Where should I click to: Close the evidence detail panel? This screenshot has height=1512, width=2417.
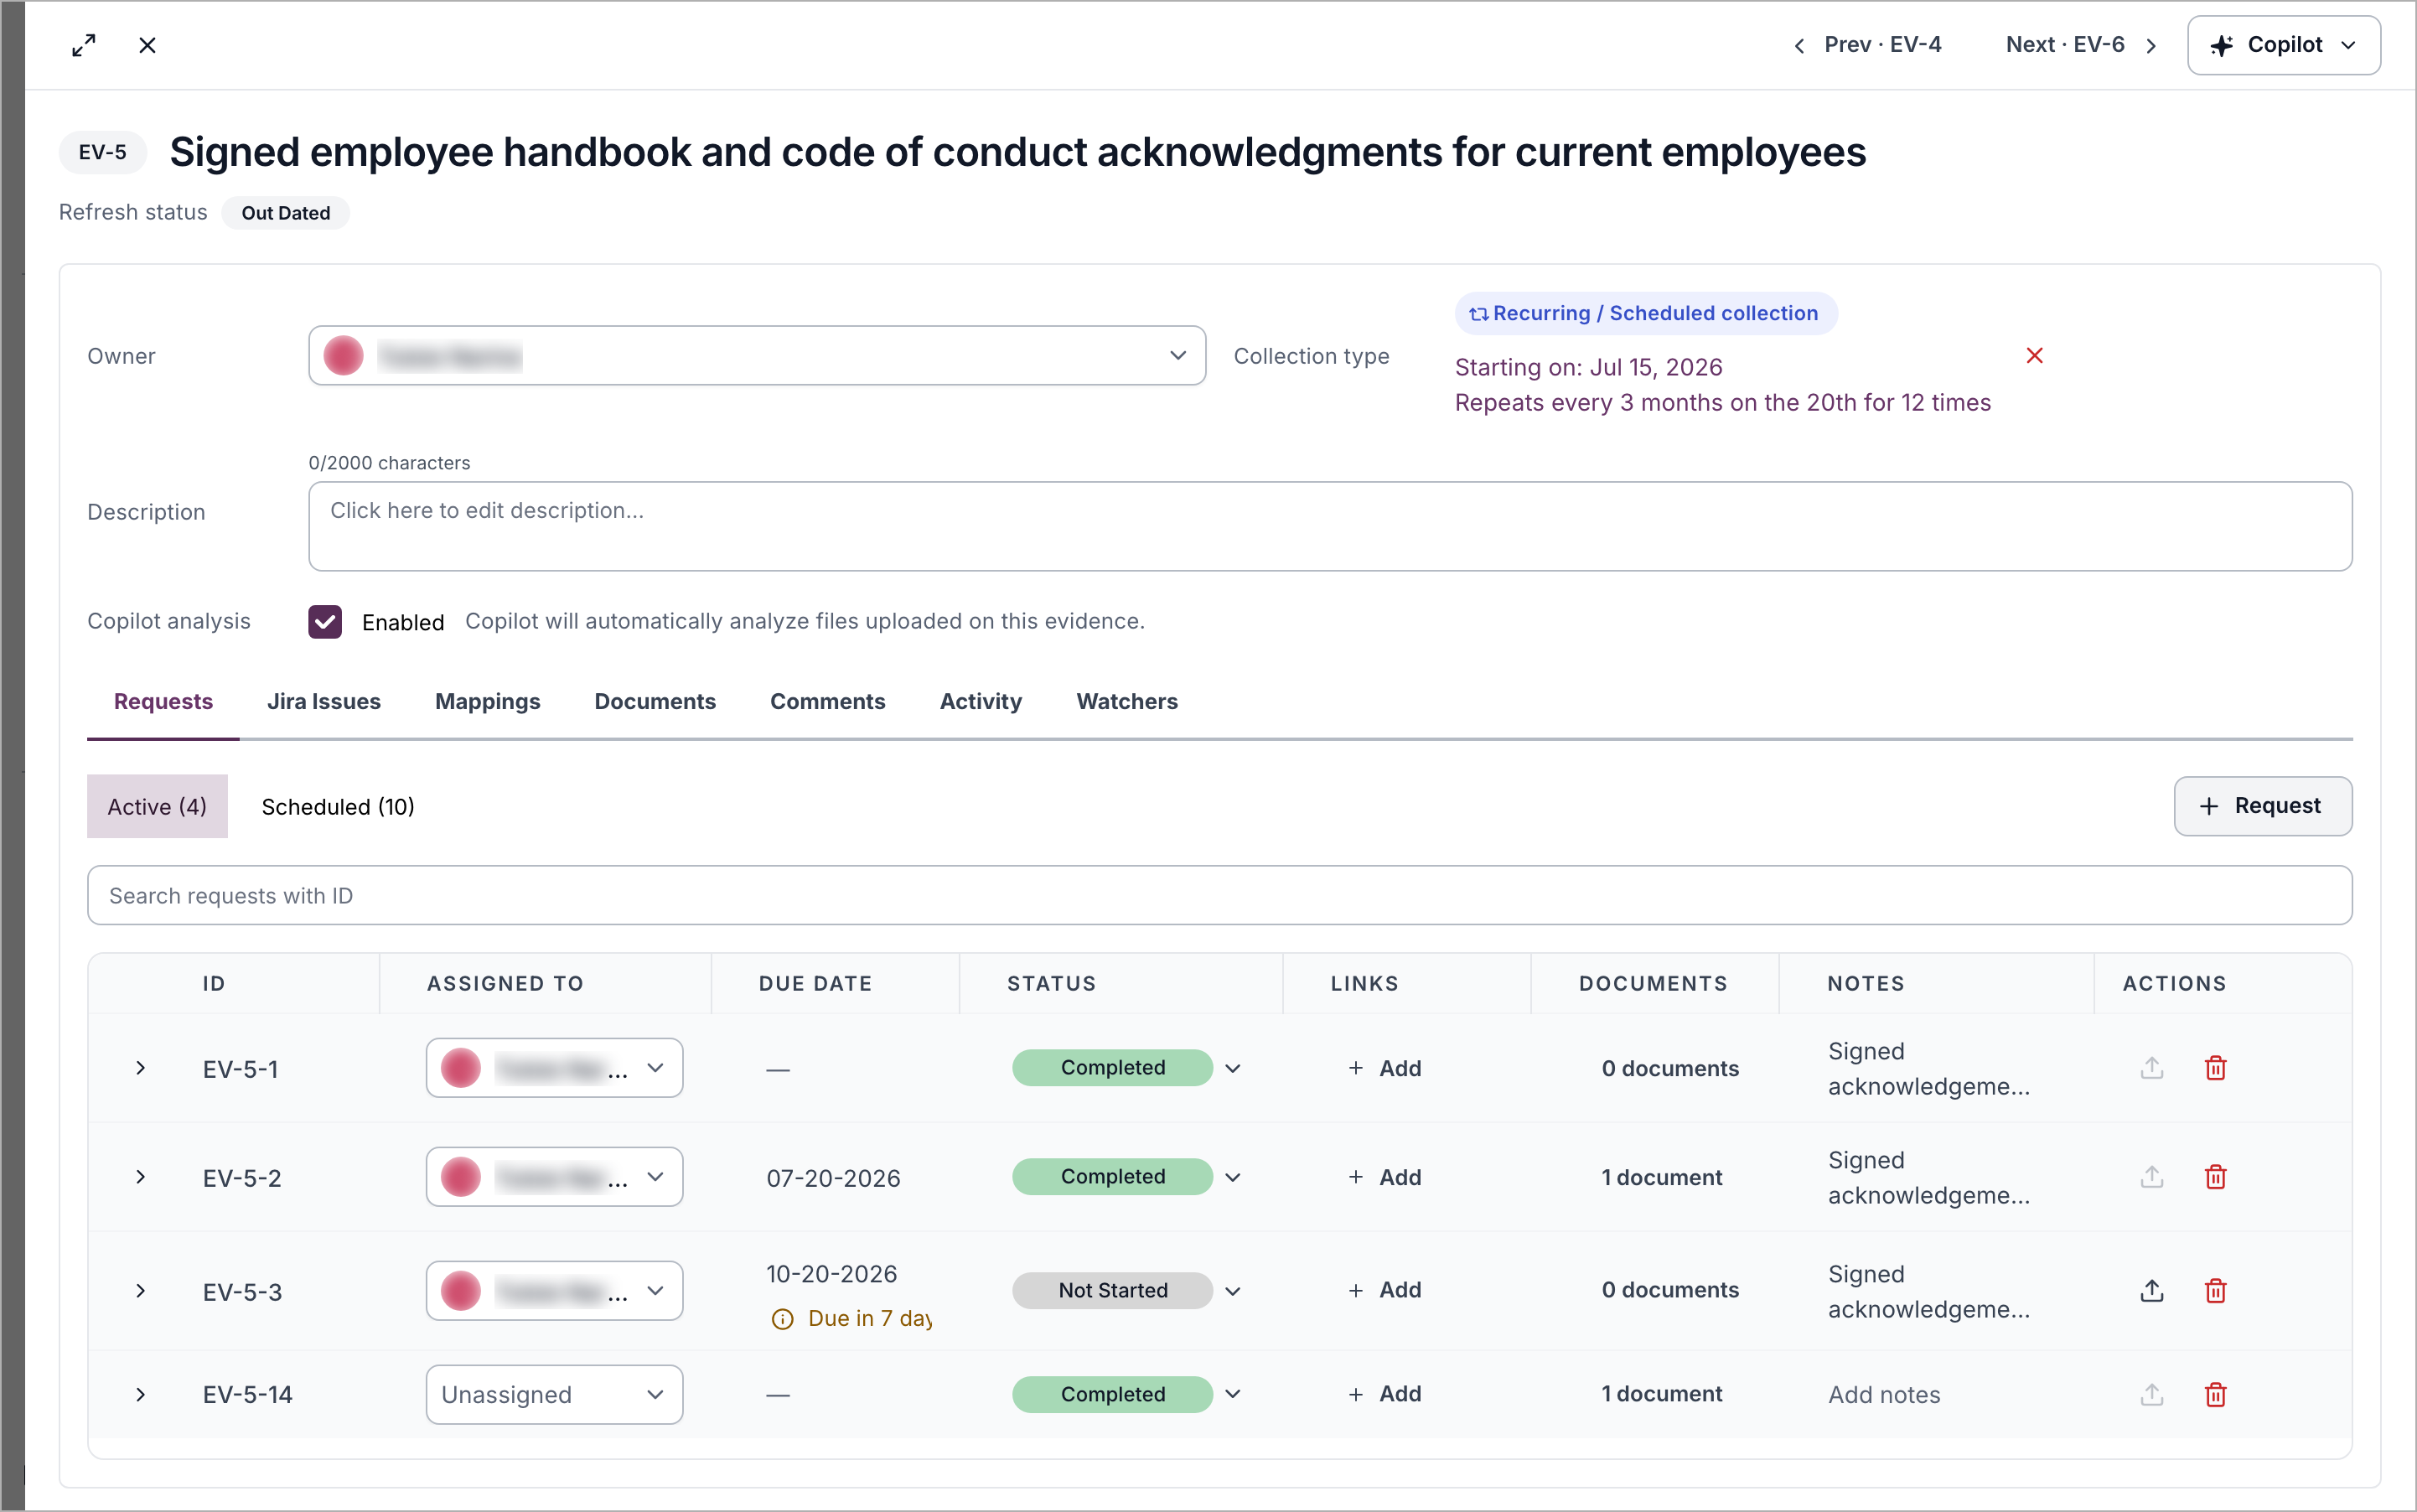[x=147, y=45]
